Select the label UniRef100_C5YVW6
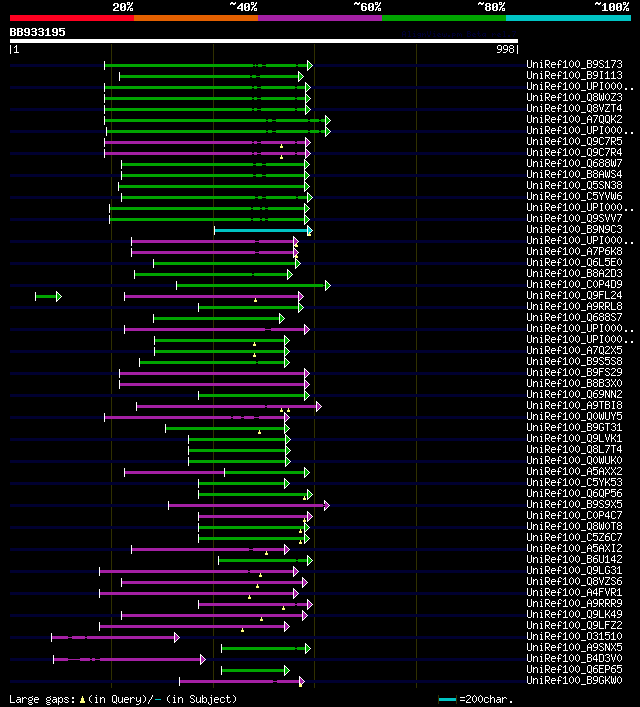 point(574,196)
